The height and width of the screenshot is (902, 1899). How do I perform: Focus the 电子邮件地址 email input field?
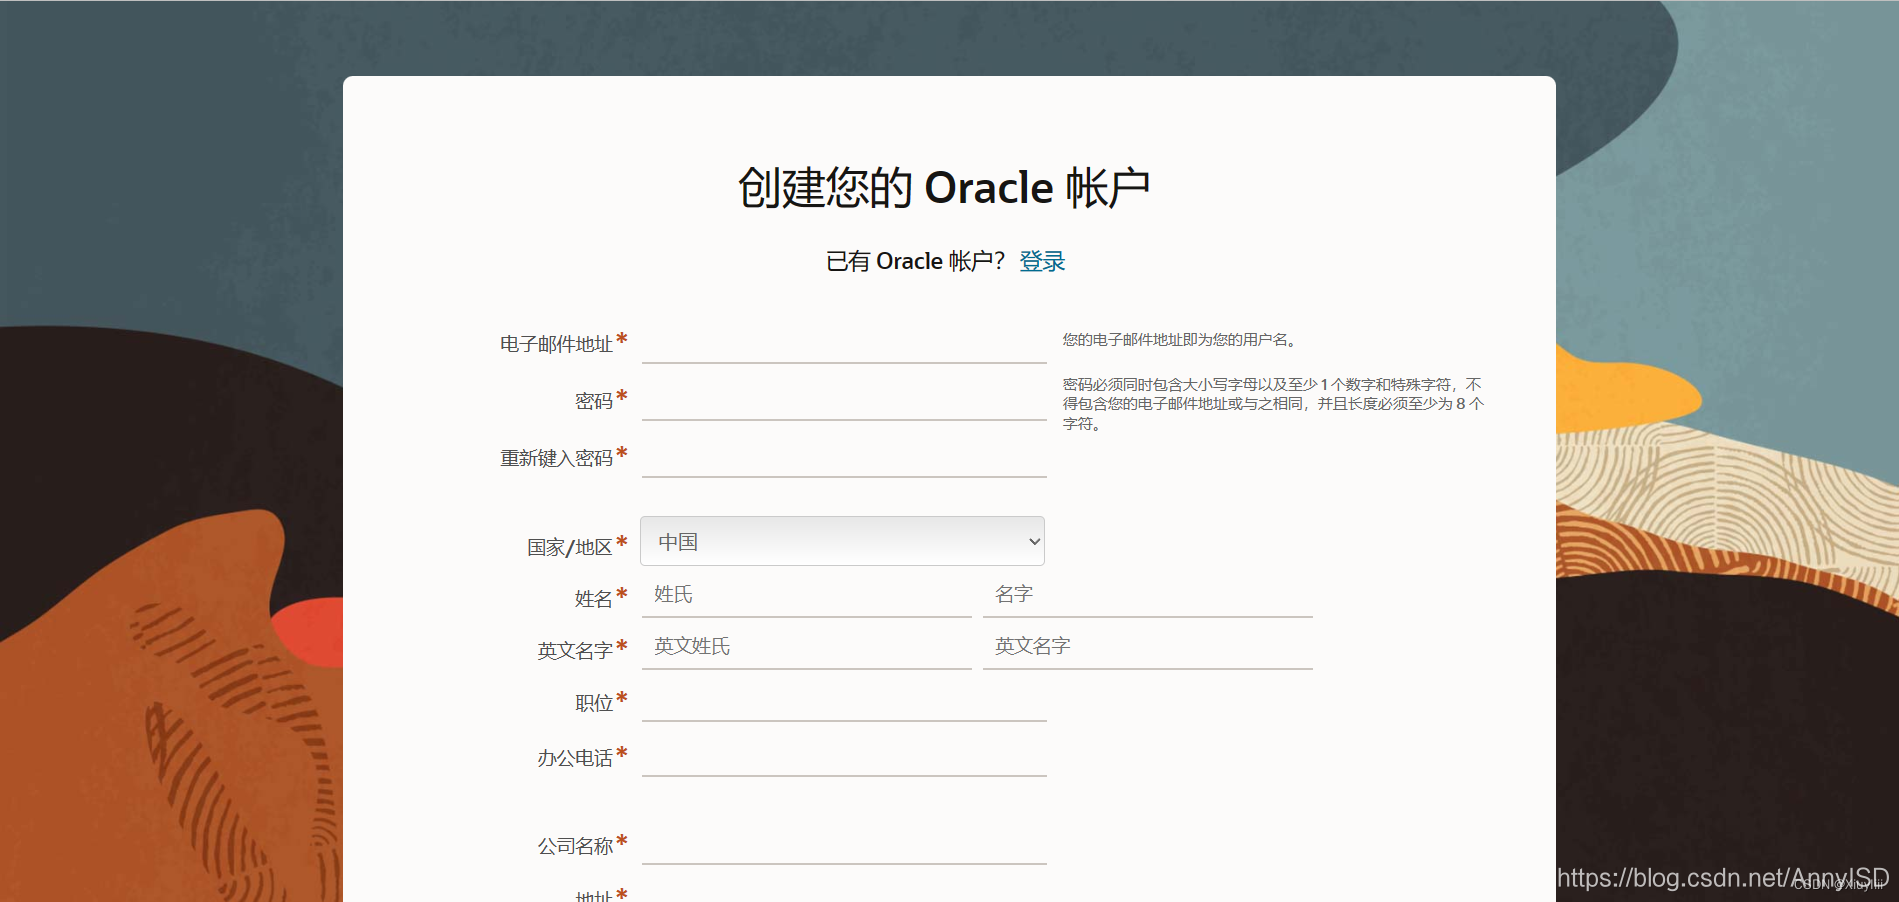tap(844, 344)
